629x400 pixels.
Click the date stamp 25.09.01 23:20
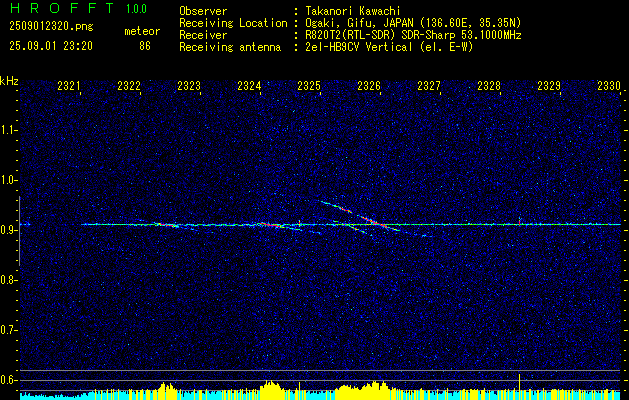[x=51, y=46]
